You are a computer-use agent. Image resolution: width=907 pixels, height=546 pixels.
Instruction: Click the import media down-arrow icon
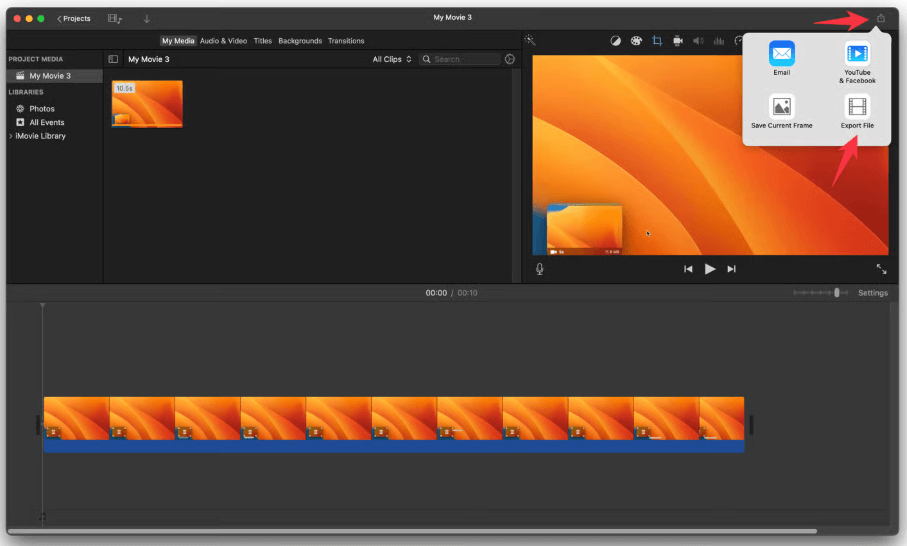[146, 19]
